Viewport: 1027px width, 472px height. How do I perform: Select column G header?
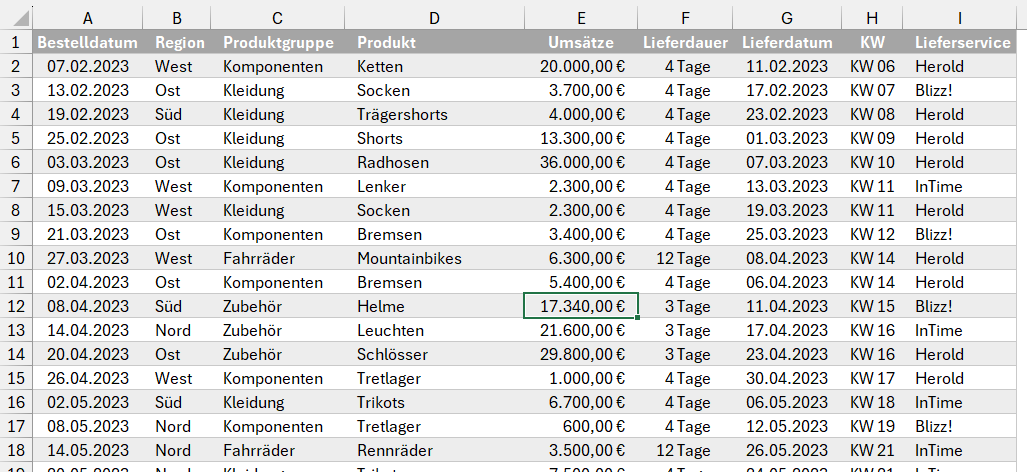click(x=787, y=18)
